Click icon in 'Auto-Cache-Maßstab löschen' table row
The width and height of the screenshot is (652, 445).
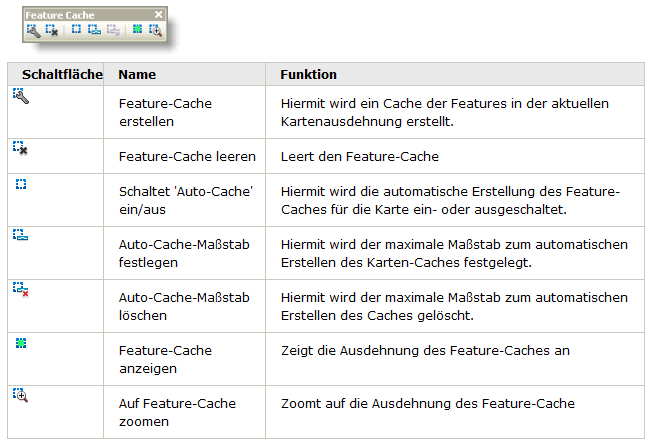coord(20,289)
